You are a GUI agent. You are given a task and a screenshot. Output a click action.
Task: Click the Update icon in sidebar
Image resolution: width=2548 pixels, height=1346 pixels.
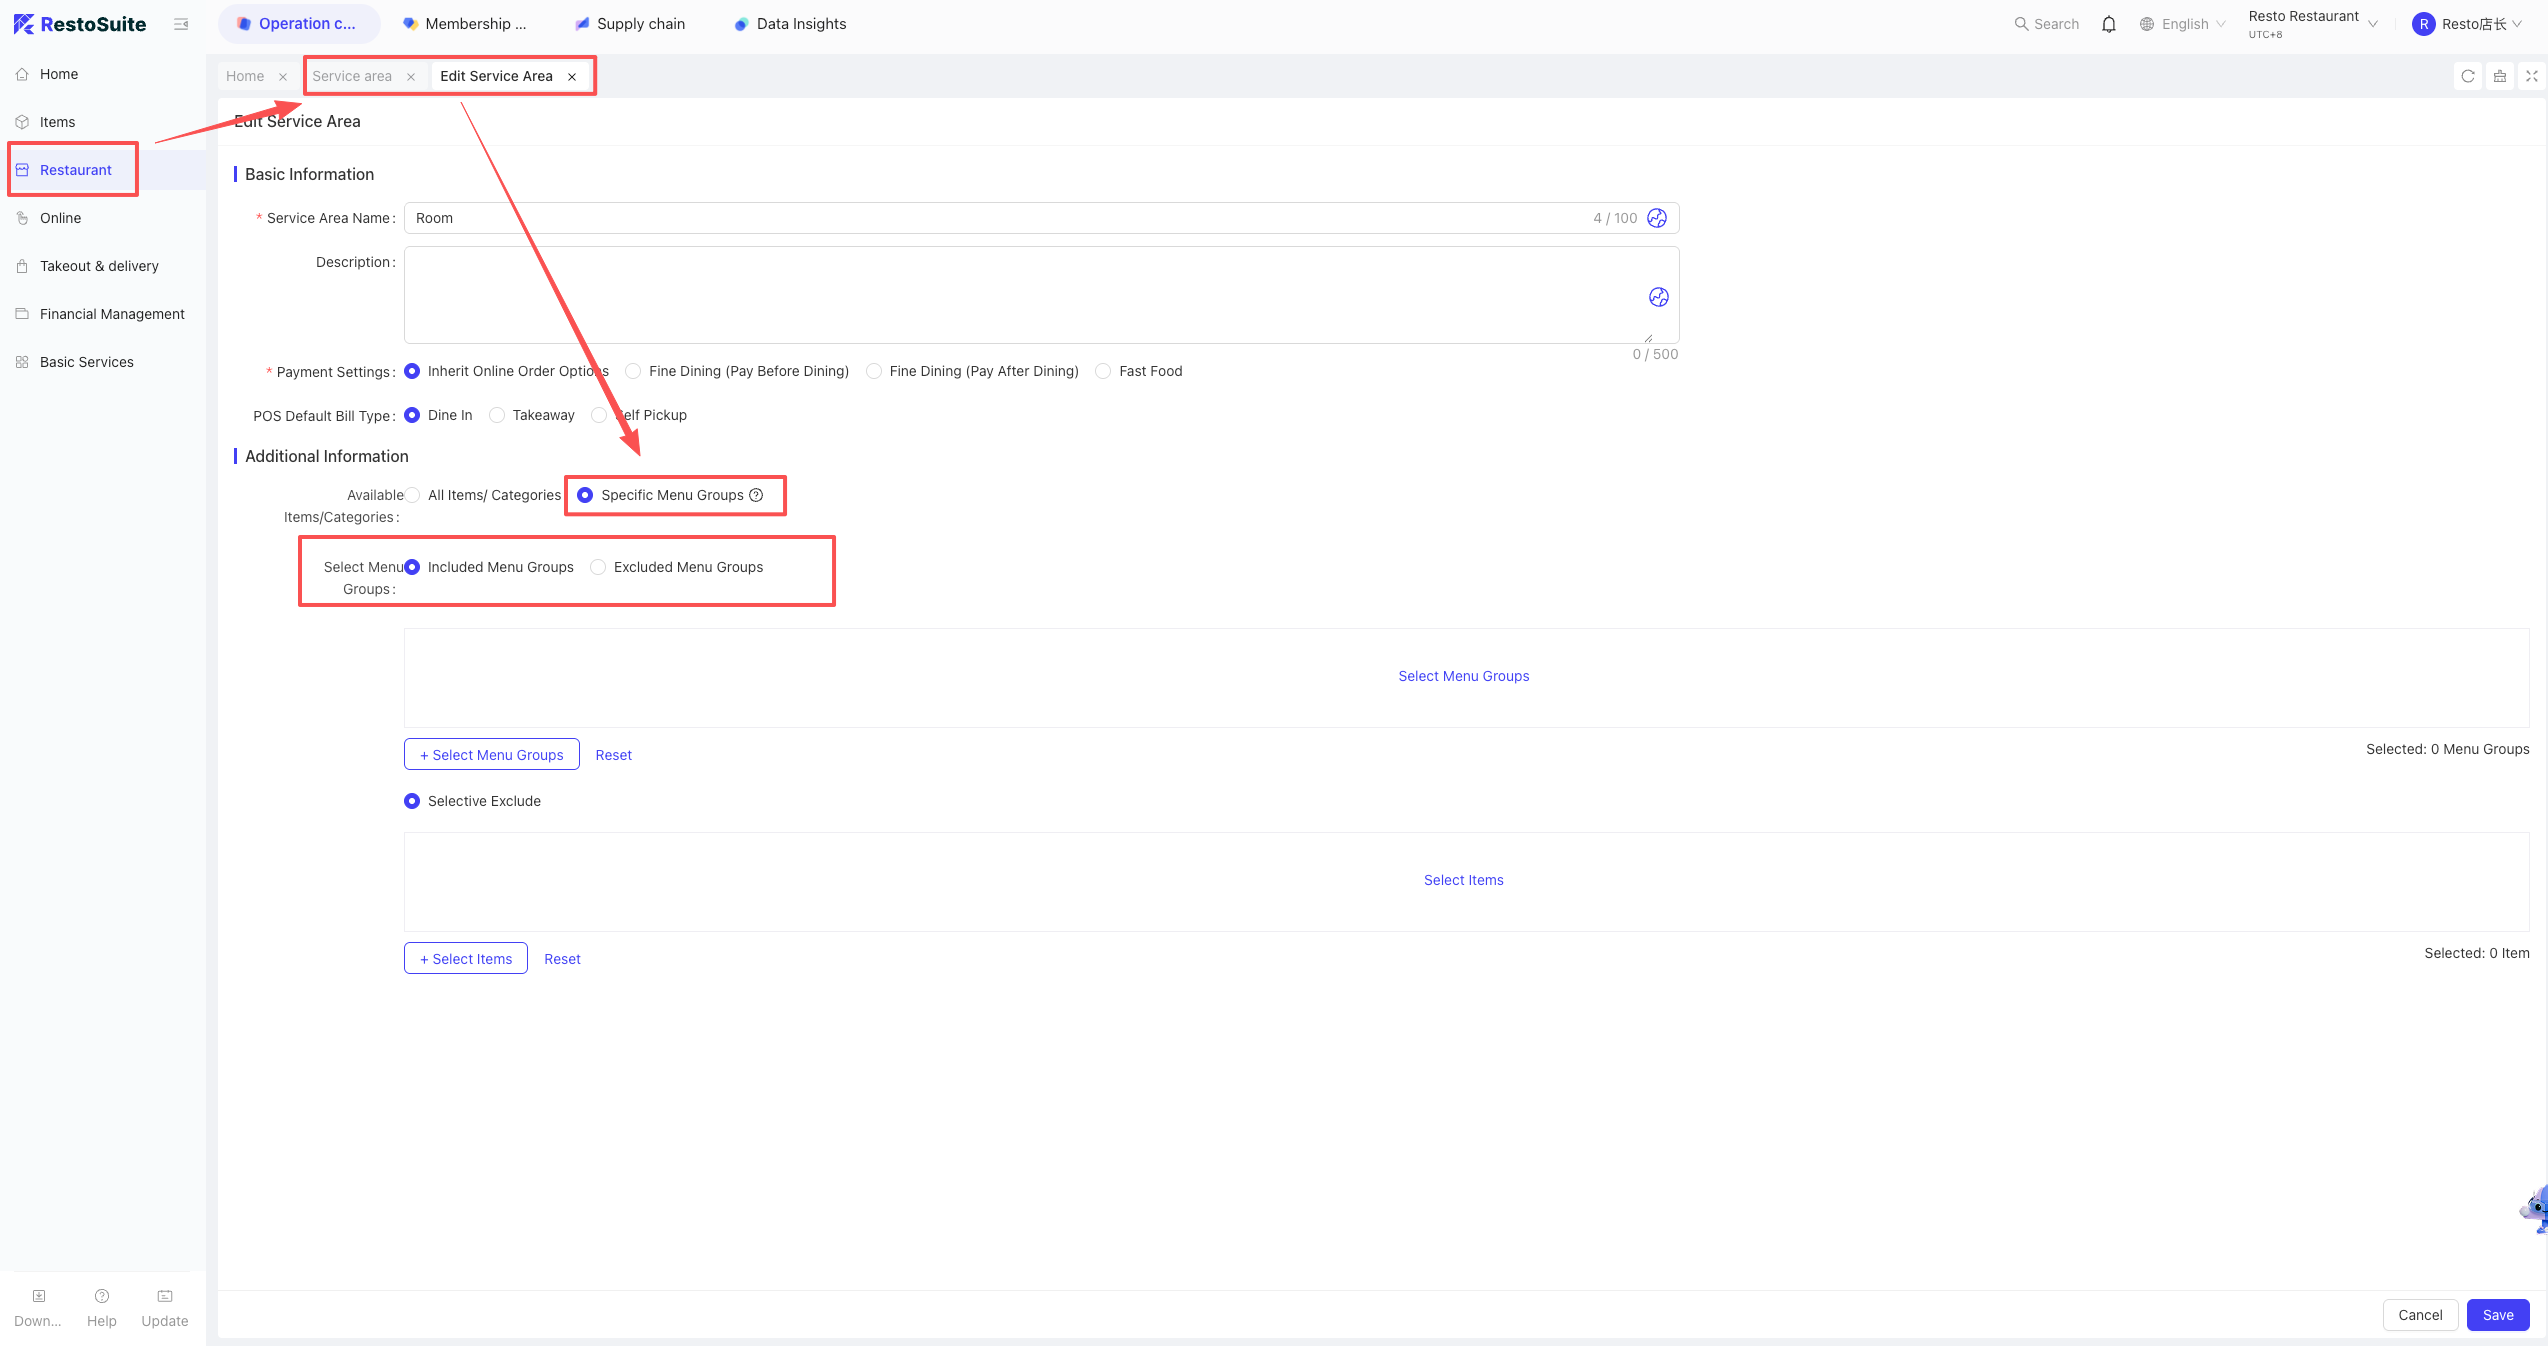tap(165, 1307)
